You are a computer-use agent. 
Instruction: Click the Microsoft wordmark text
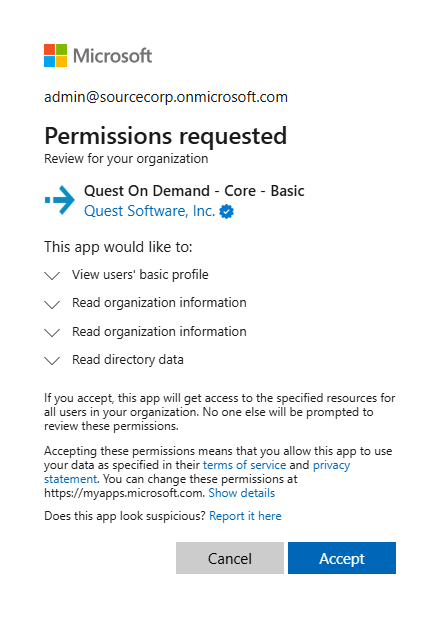click(x=112, y=56)
